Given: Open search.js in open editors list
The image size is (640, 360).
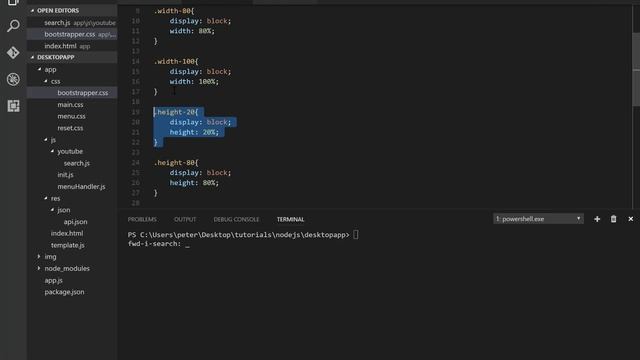Looking at the screenshot, I should pos(72,23).
